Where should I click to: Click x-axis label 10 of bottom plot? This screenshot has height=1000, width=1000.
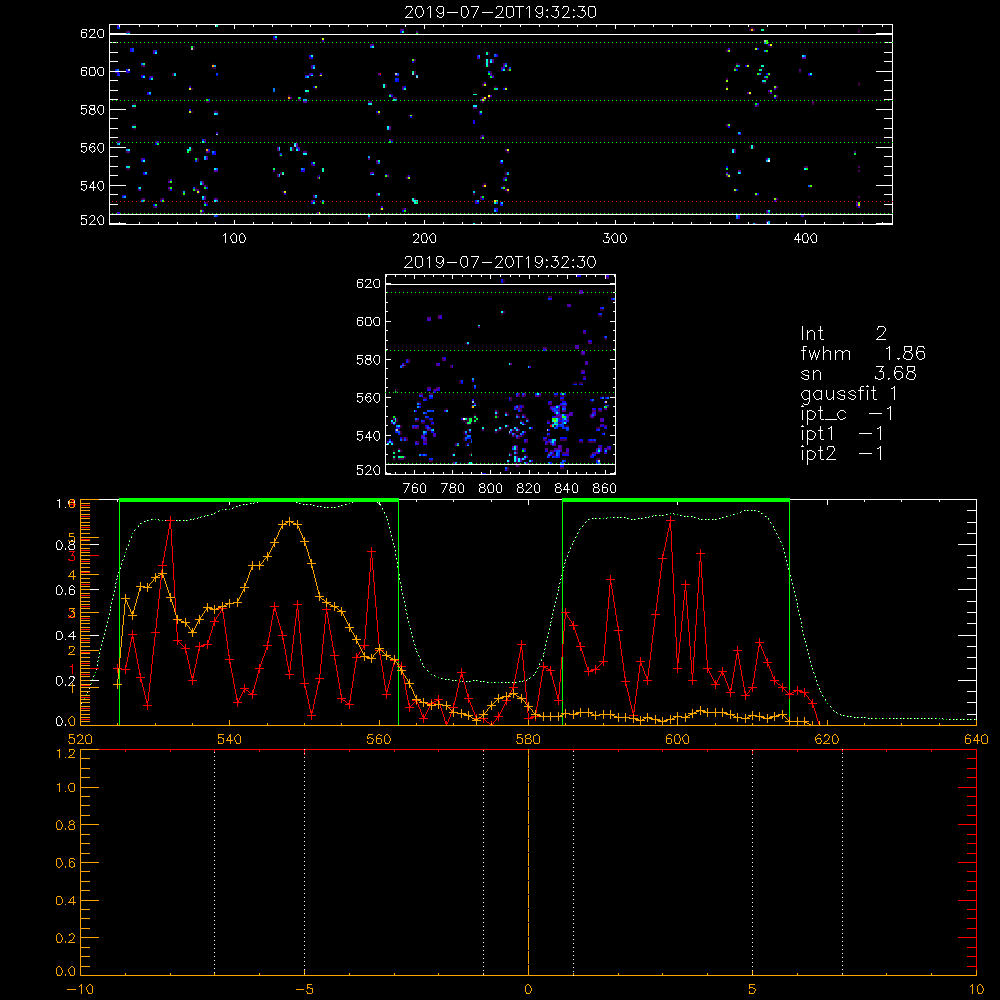[x=976, y=990]
